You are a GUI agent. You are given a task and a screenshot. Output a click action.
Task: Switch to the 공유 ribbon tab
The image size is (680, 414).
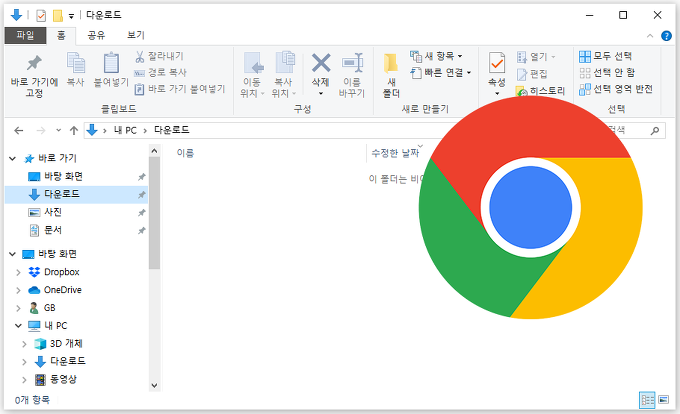[96, 35]
